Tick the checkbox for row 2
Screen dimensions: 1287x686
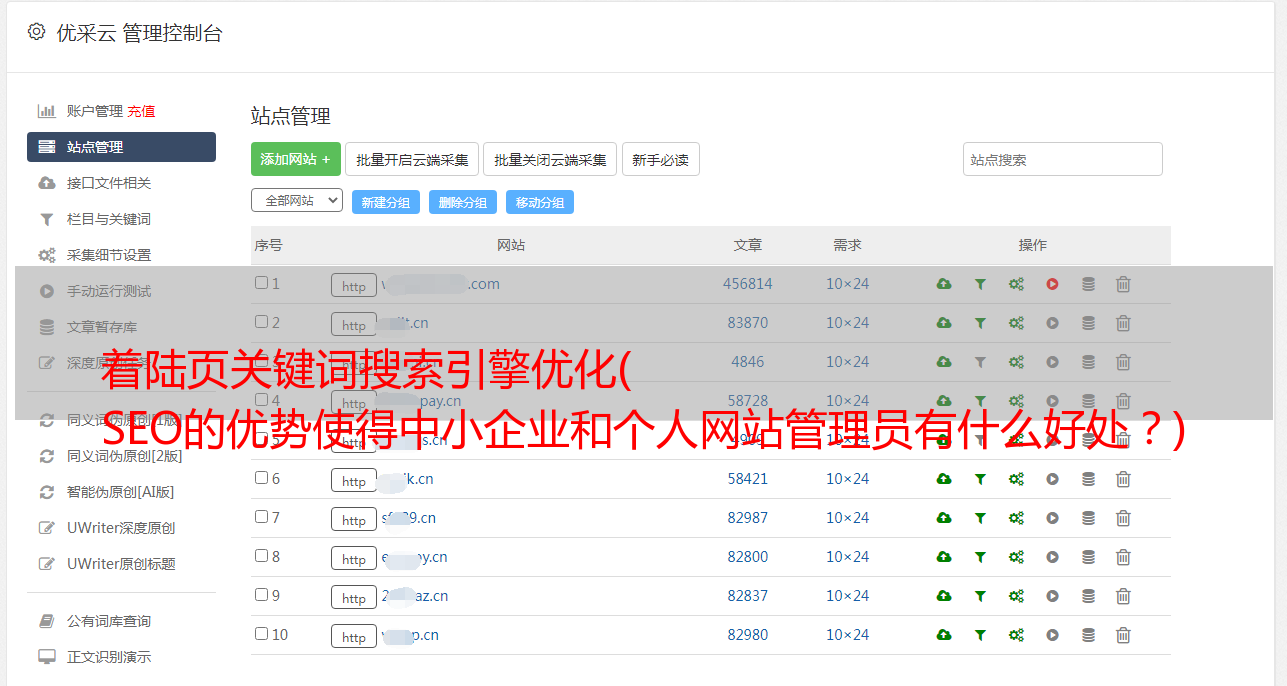click(x=261, y=322)
